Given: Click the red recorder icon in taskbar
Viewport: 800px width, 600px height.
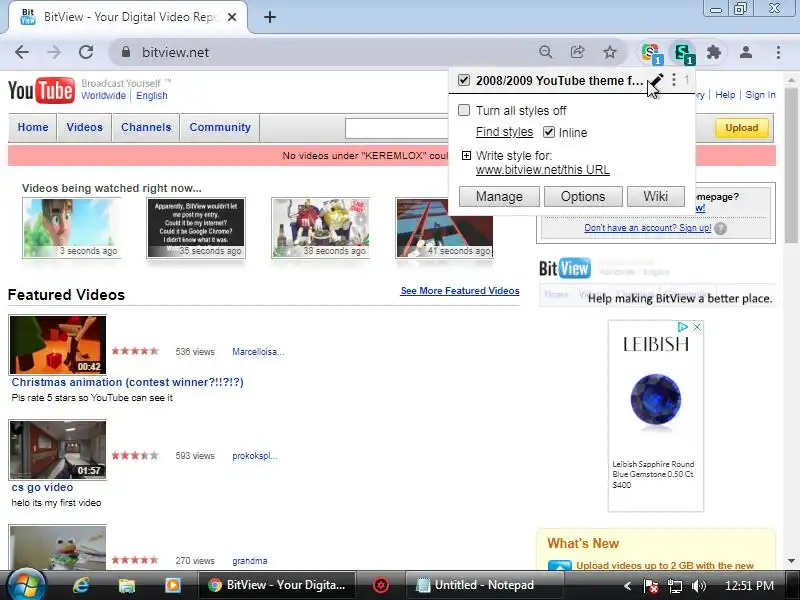Looking at the screenshot, I should [381, 585].
